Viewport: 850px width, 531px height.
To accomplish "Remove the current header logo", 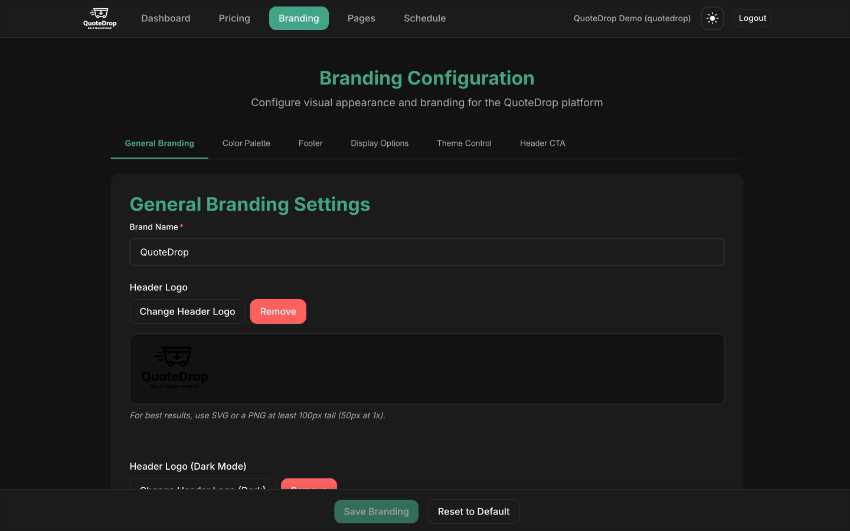I will [x=278, y=312].
